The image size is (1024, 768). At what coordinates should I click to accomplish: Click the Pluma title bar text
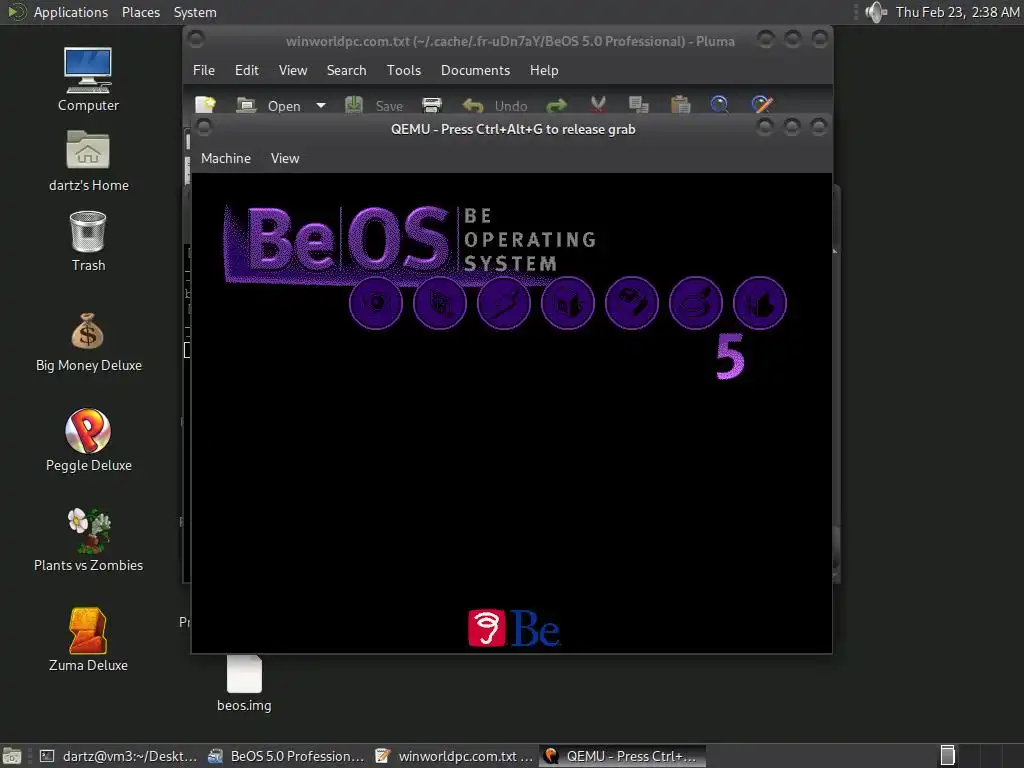pos(510,41)
